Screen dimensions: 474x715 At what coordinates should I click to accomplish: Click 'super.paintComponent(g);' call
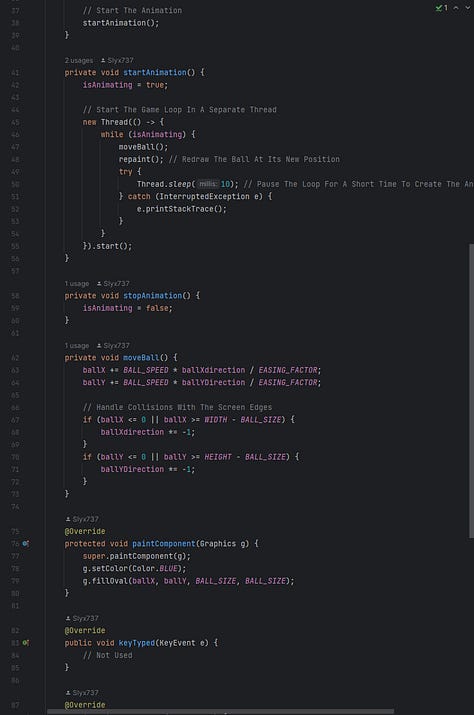(x=136, y=556)
